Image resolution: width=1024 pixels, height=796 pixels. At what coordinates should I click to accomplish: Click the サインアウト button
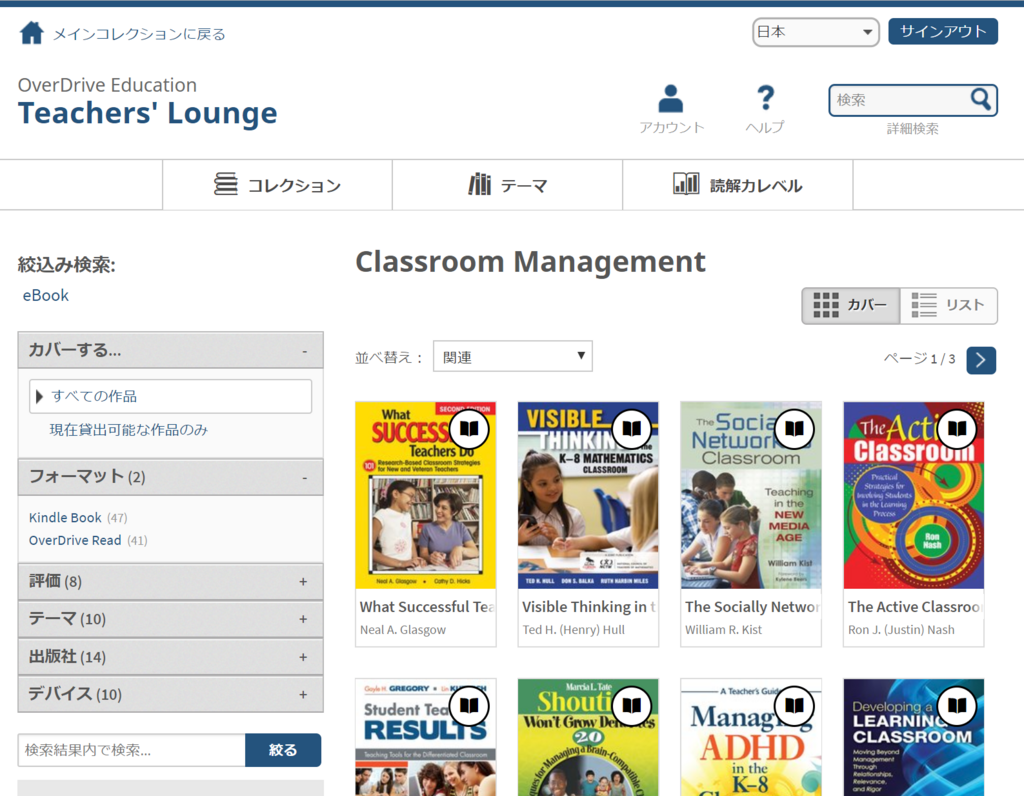[943, 31]
